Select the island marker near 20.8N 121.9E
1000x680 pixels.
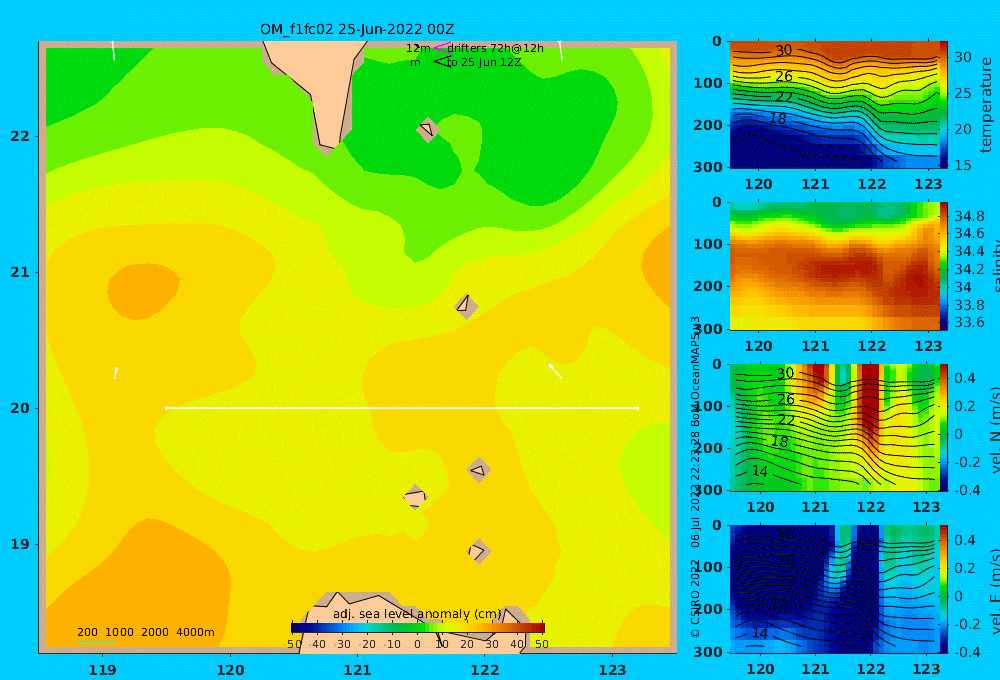[x=466, y=306]
